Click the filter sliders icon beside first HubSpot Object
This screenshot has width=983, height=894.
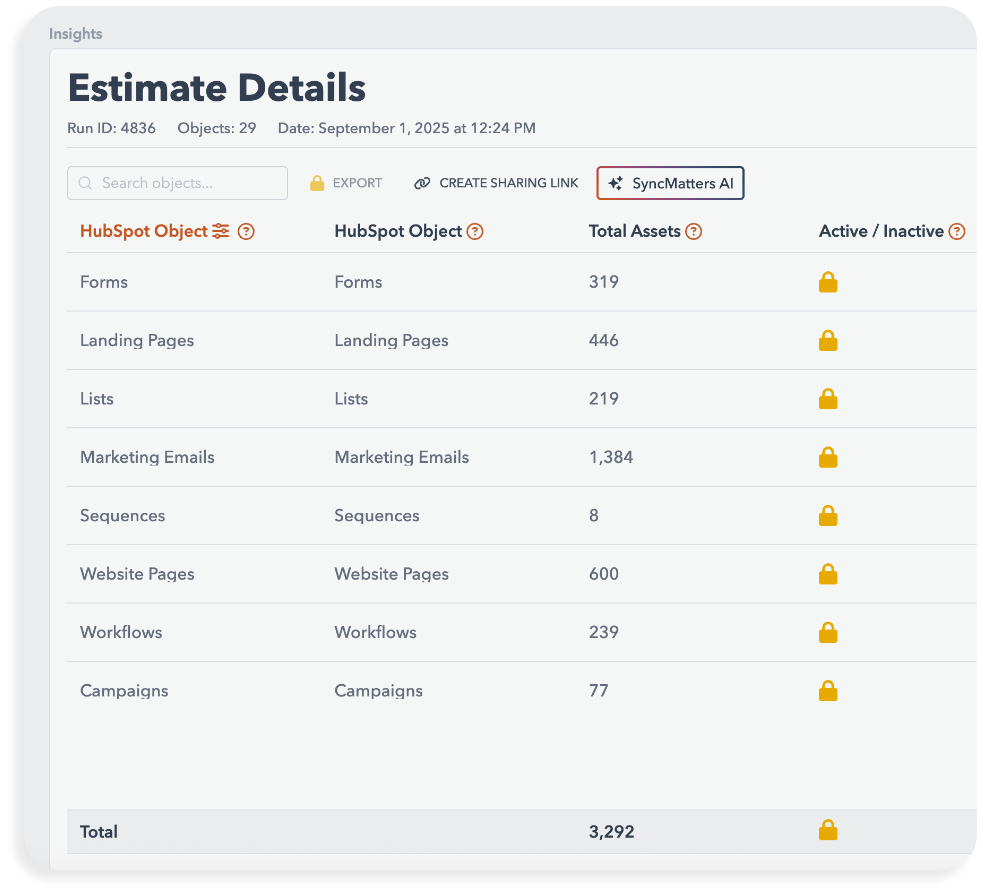tap(221, 231)
